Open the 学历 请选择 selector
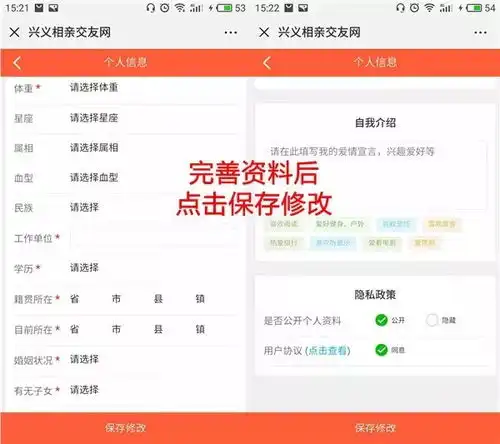This screenshot has width=500, height=444. (x=84, y=267)
